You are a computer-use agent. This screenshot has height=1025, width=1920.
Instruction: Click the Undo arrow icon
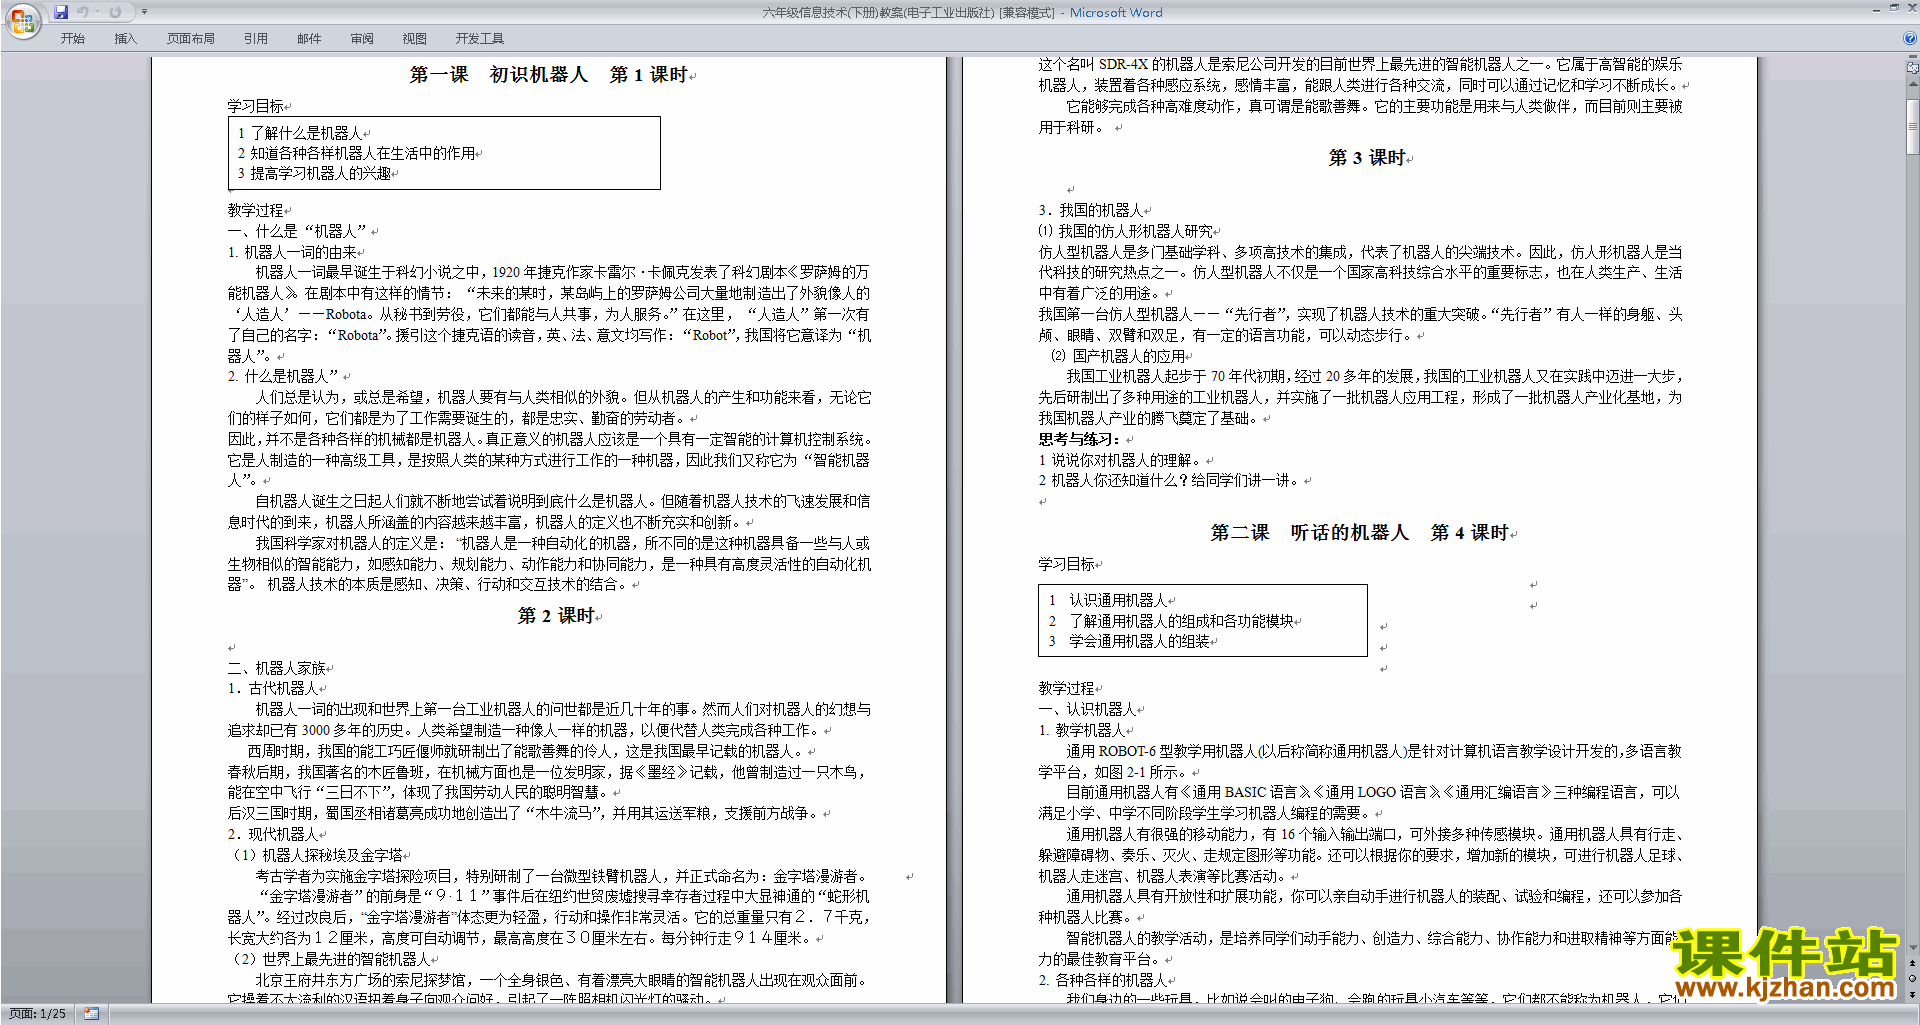(82, 12)
